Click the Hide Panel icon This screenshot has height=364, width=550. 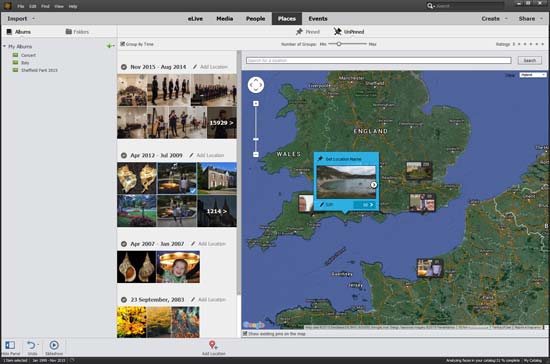10,345
